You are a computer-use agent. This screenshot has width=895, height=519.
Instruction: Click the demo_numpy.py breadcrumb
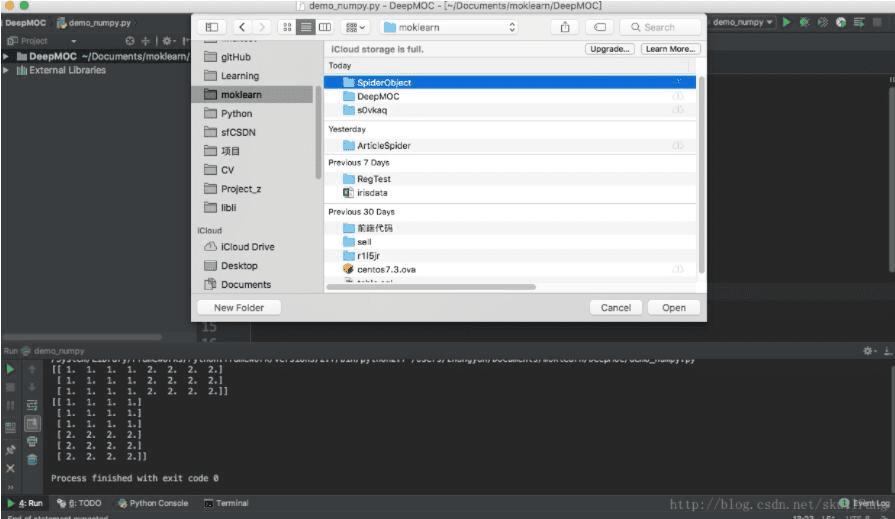(94, 23)
